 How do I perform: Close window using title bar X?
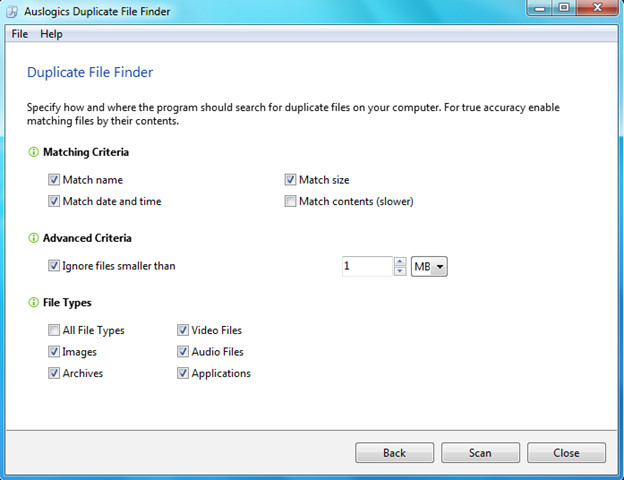597,8
